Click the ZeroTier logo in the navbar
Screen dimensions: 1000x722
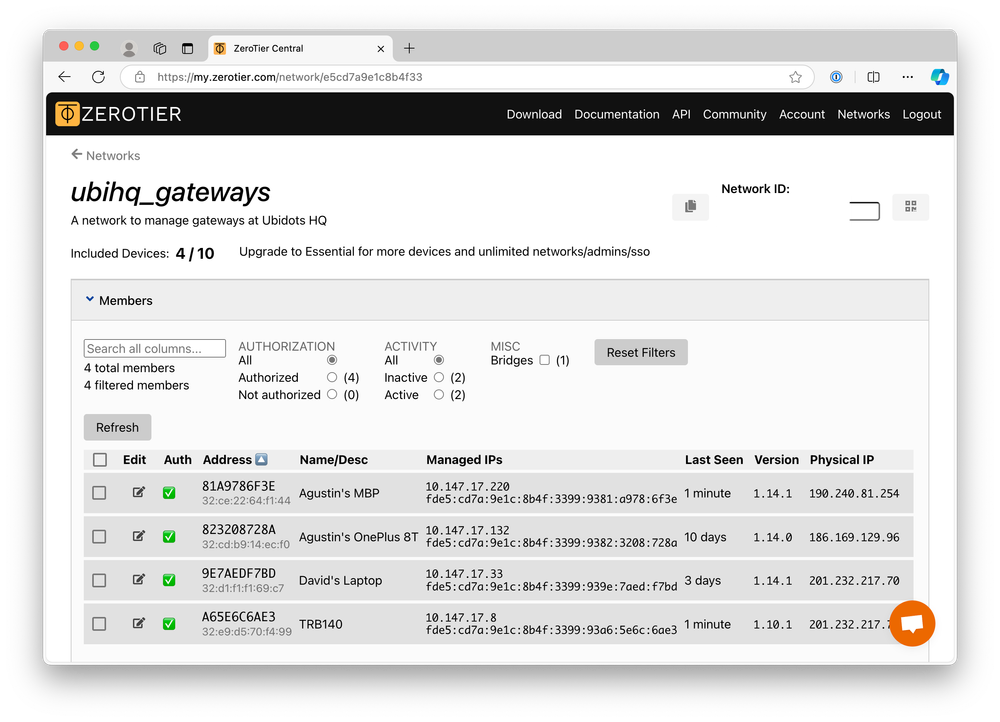pos(117,114)
